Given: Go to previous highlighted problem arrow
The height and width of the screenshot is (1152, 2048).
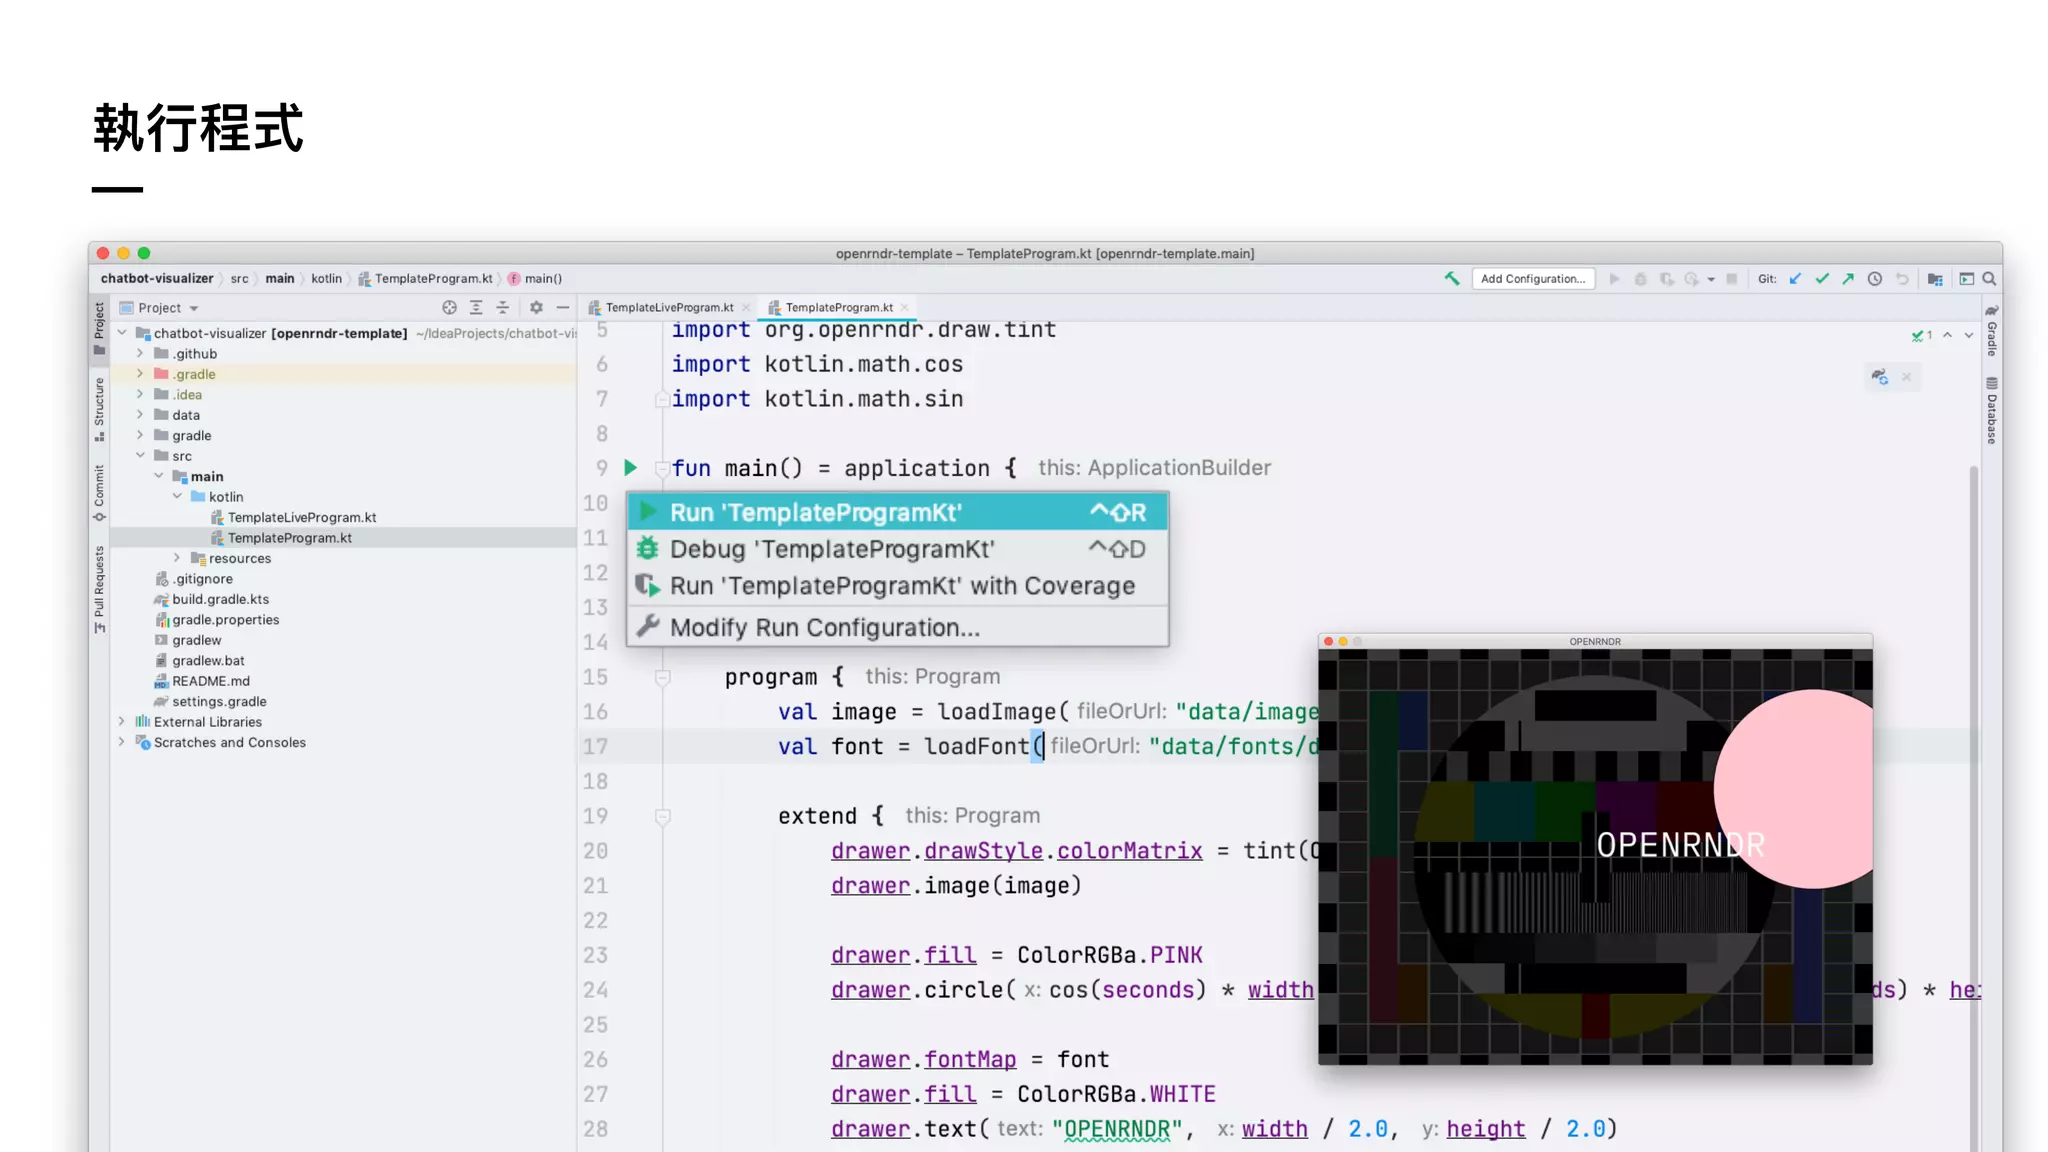Looking at the screenshot, I should (1947, 336).
